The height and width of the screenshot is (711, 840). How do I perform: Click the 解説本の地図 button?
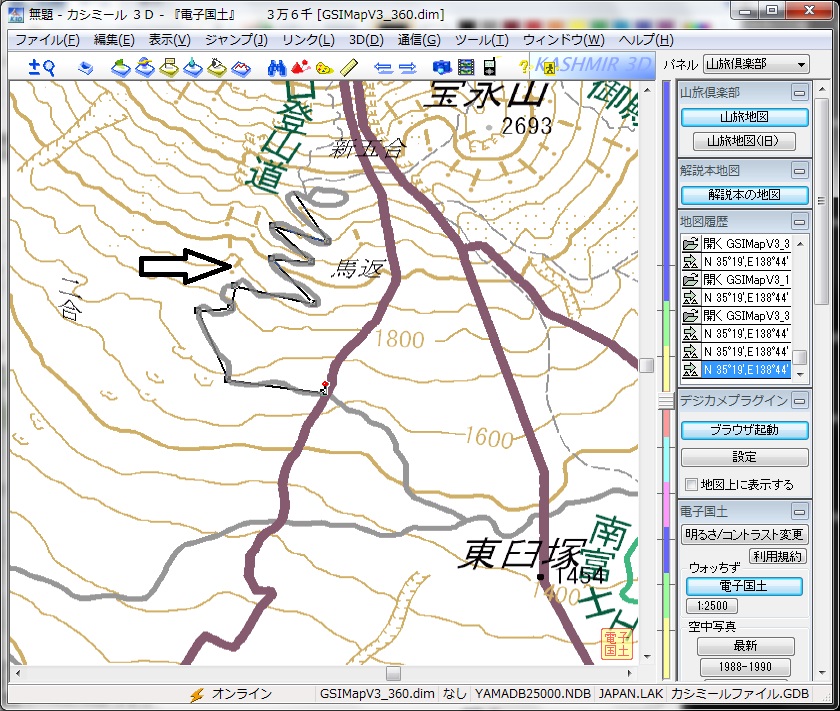pyautogui.click(x=745, y=195)
